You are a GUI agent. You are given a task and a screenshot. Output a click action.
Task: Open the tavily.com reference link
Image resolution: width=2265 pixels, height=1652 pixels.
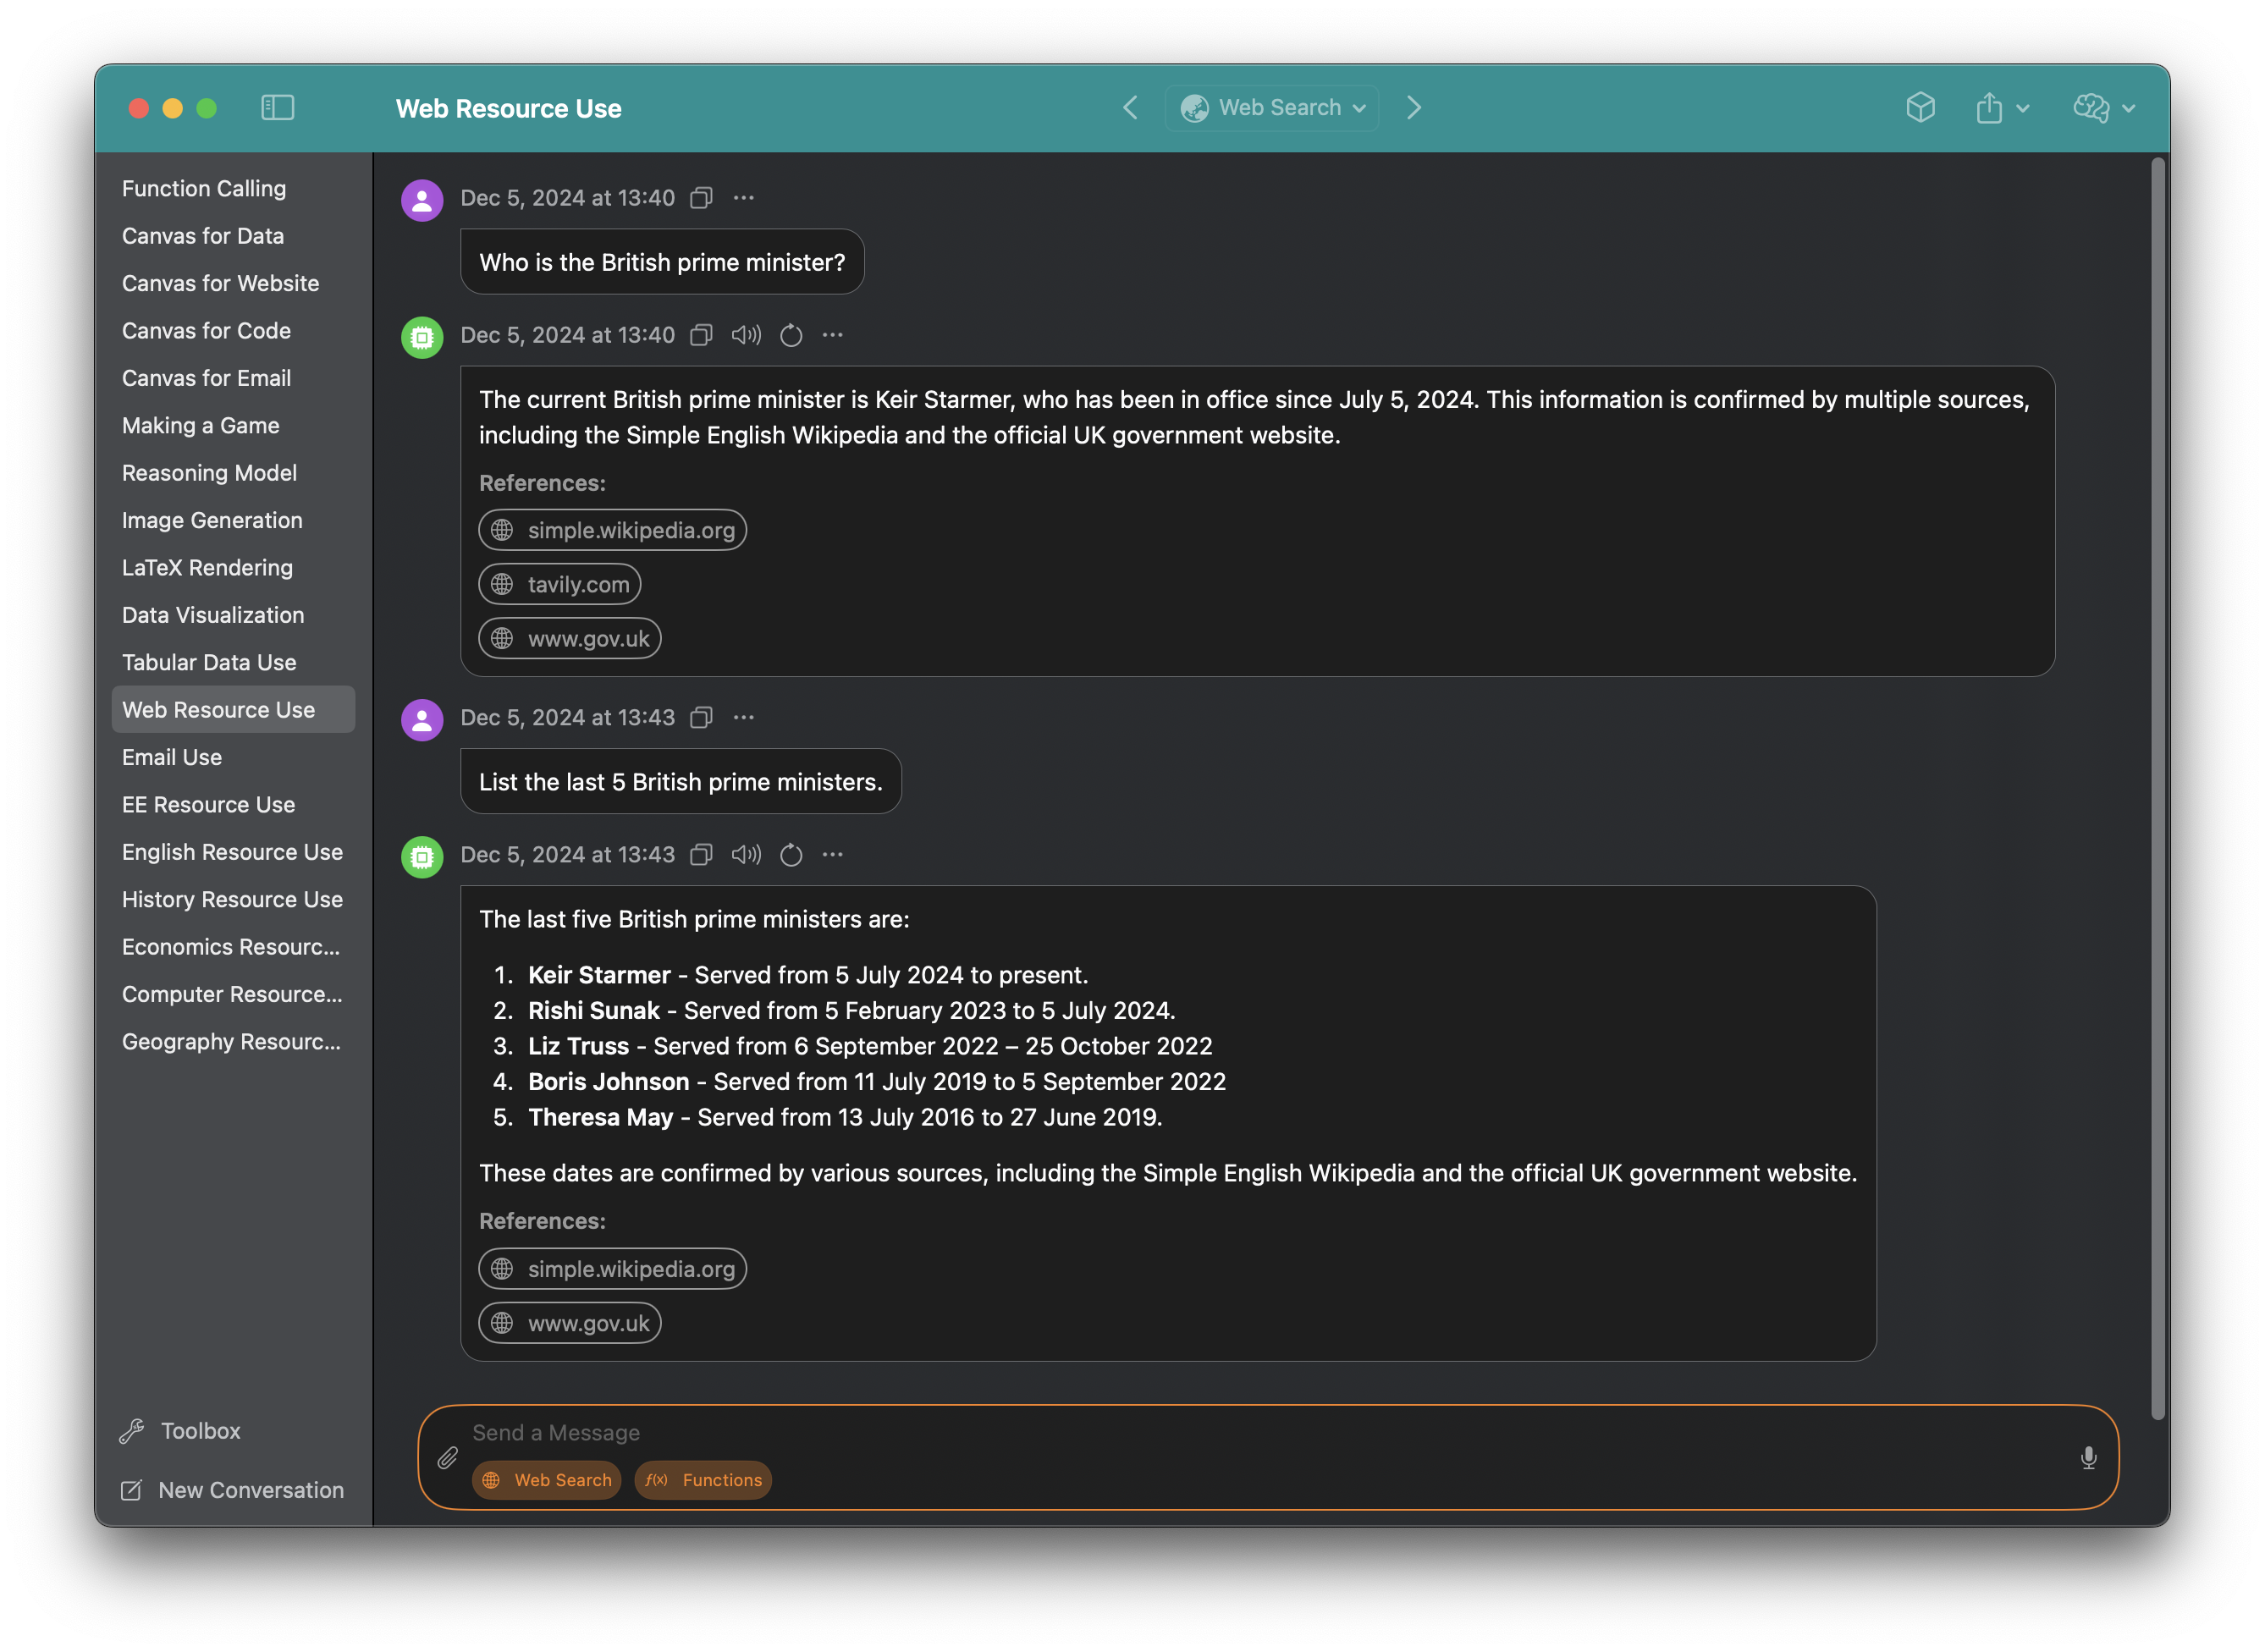[x=560, y=584]
